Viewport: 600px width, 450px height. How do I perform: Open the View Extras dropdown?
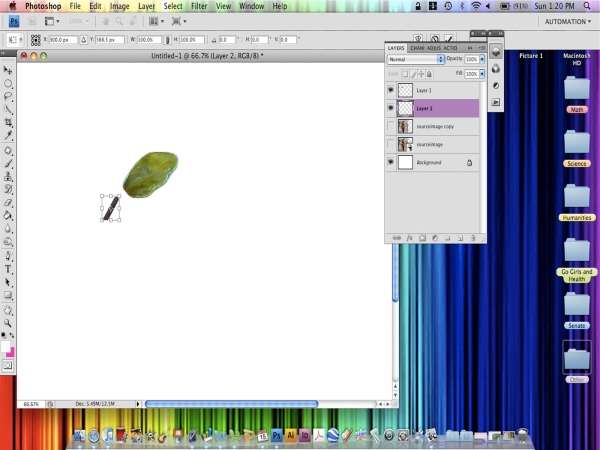52,21
